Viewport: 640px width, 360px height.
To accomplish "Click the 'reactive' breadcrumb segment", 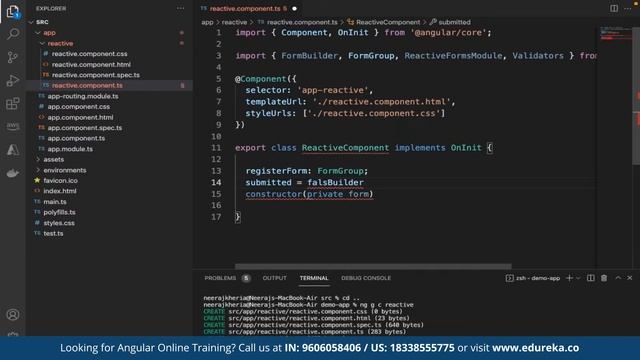I will [234, 22].
